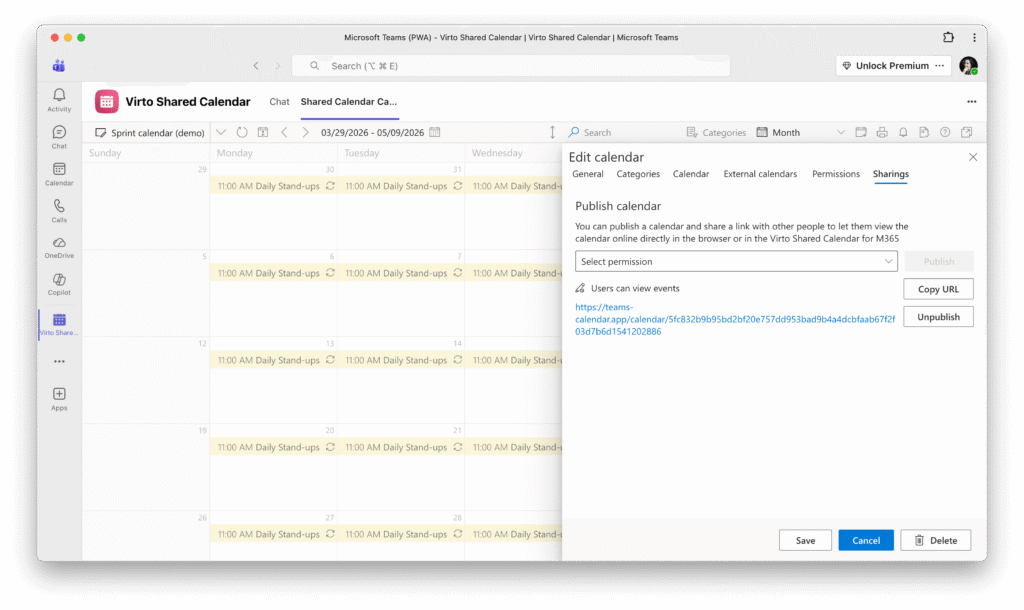Open the published calendar URL link
The height and width of the screenshot is (610, 1024).
coord(735,319)
